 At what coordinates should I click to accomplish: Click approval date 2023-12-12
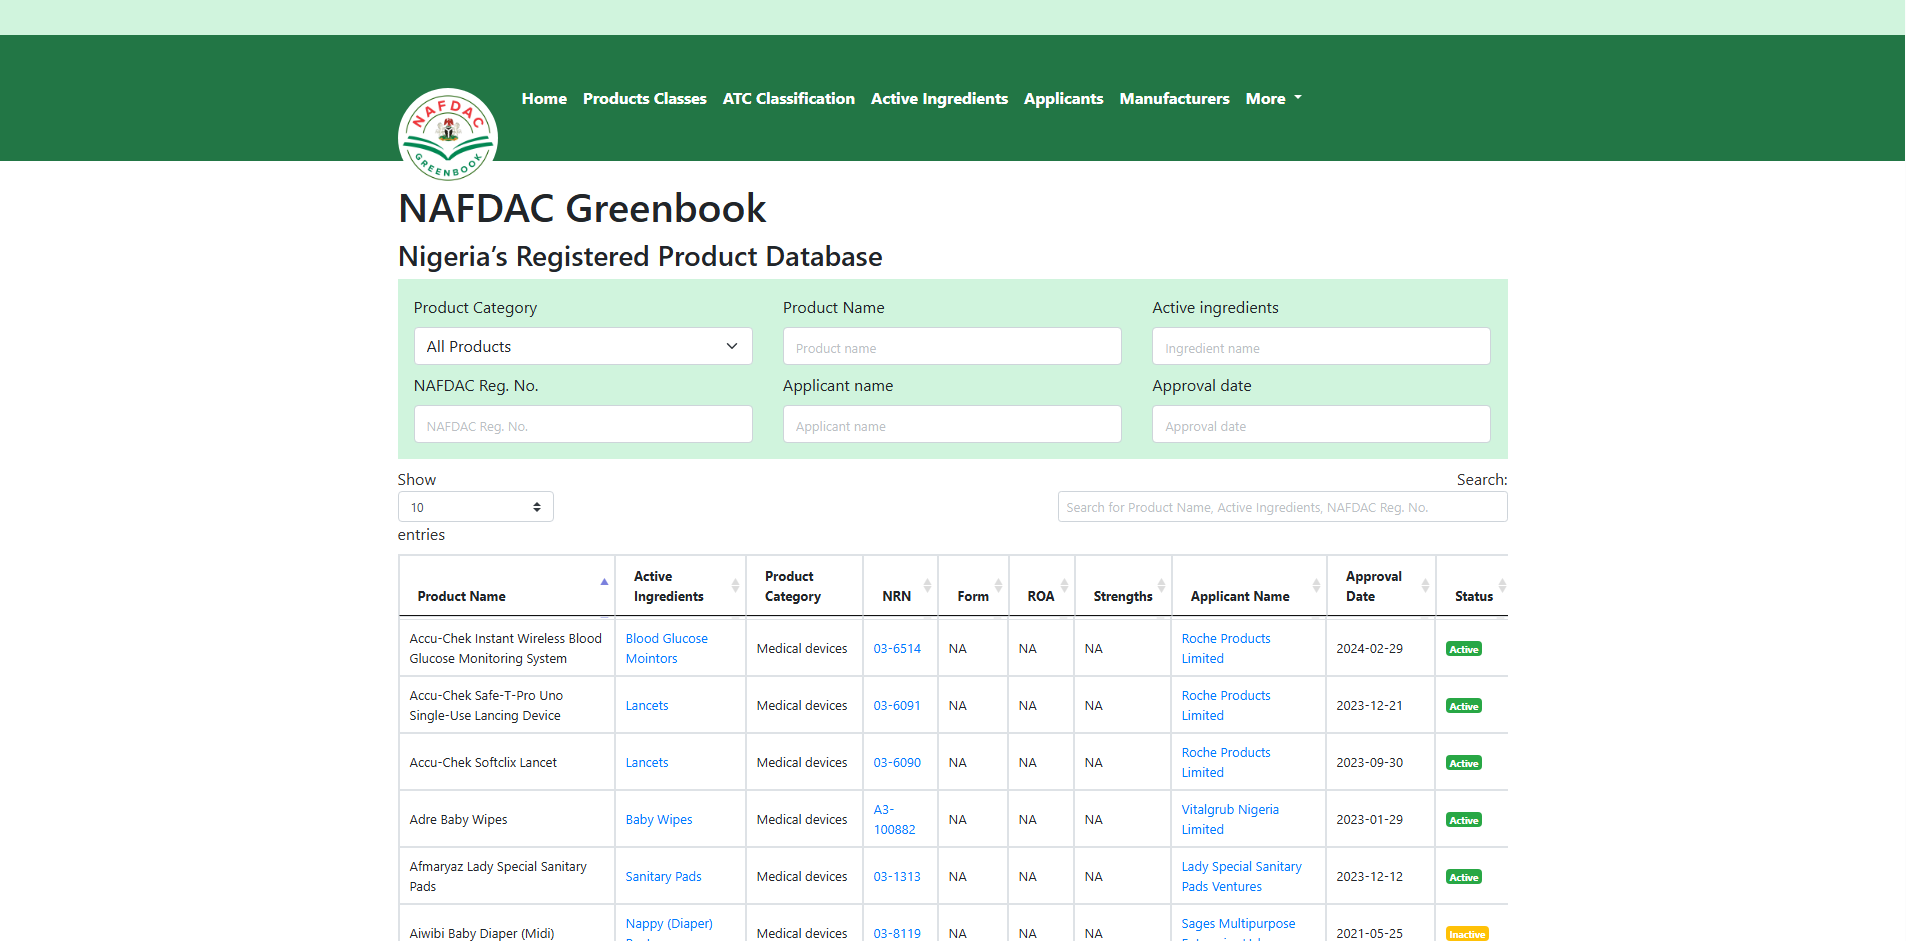pyautogui.click(x=1370, y=876)
